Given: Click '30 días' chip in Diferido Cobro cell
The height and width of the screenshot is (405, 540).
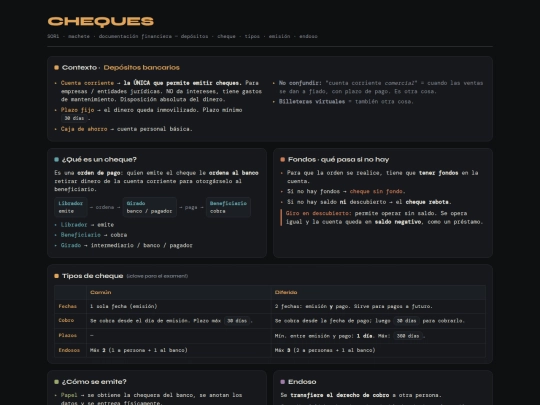Looking at the screenshot, I should click(406, 321).
